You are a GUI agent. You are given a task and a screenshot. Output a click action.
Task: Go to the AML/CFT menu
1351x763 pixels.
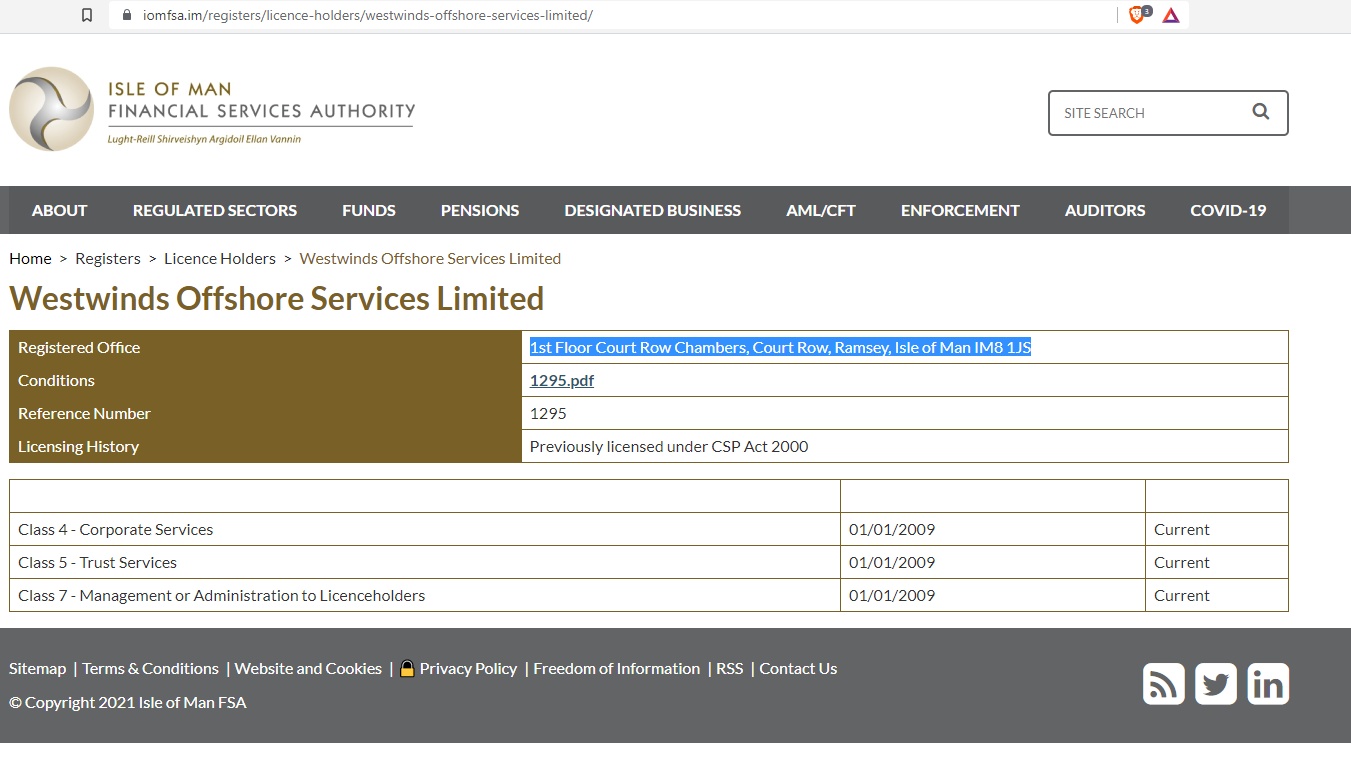[821, 210]
